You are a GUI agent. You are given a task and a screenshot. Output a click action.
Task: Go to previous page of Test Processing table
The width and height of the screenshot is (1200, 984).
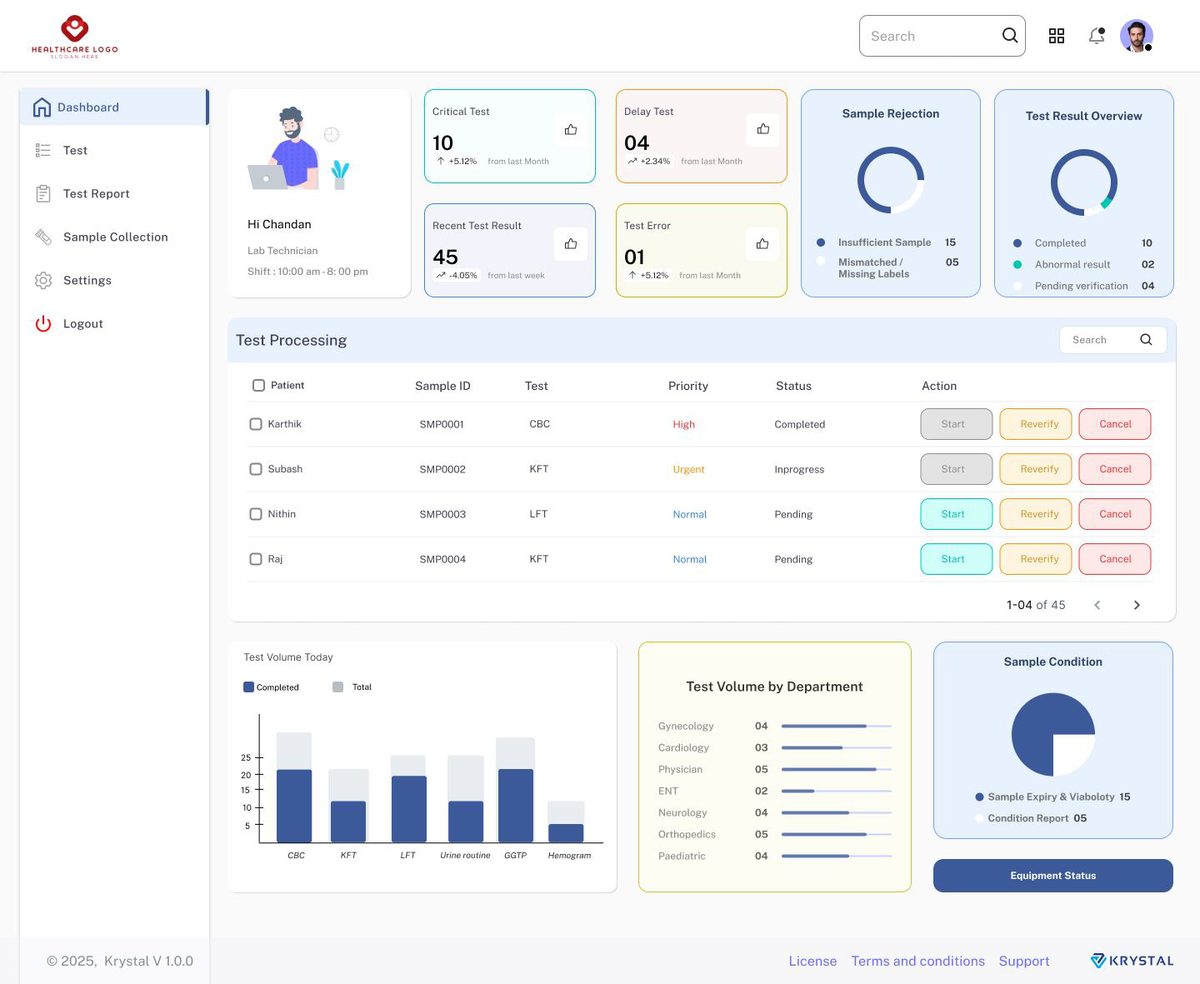pyautogui.click(x=1097, y=605)
